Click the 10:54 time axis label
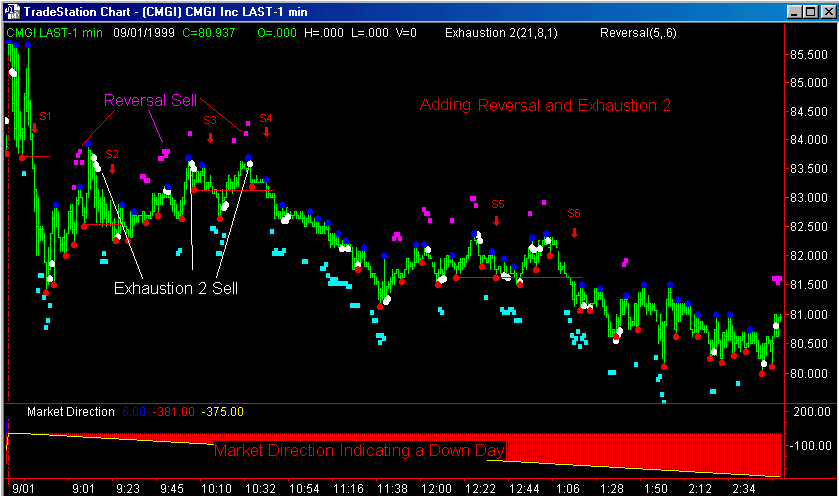This screenshot has width=839, height=496. [x=304, y=489]
